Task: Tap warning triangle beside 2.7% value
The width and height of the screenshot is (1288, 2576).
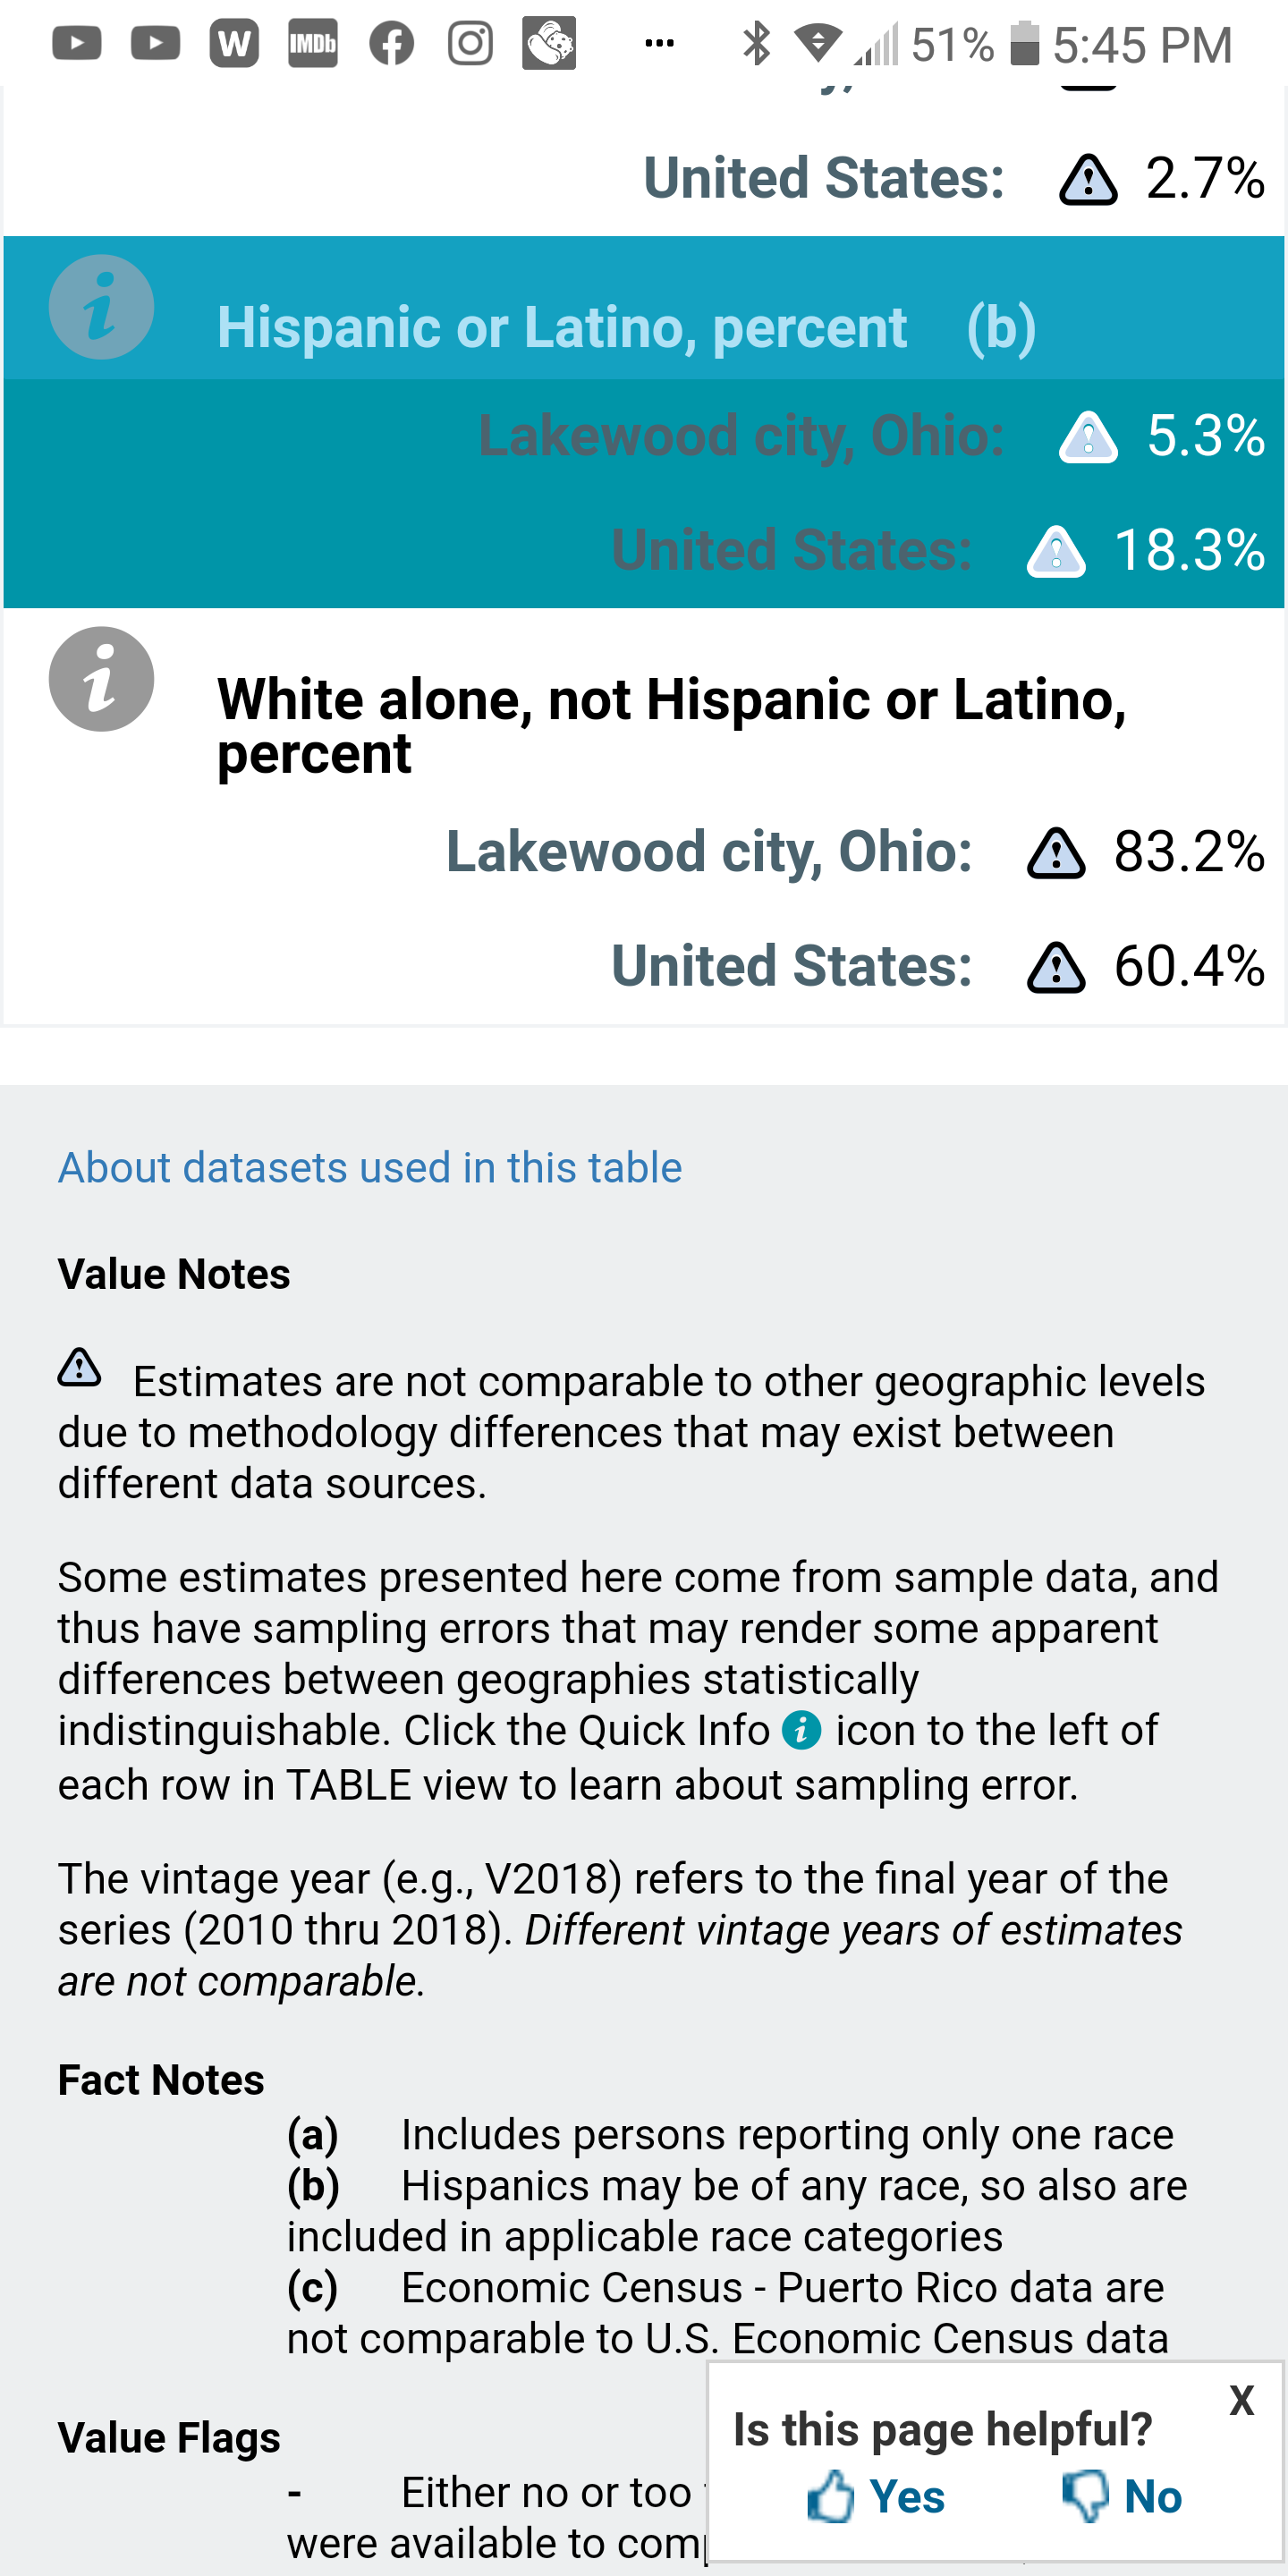Action: pyautogui.click(x=1088, y=180)
